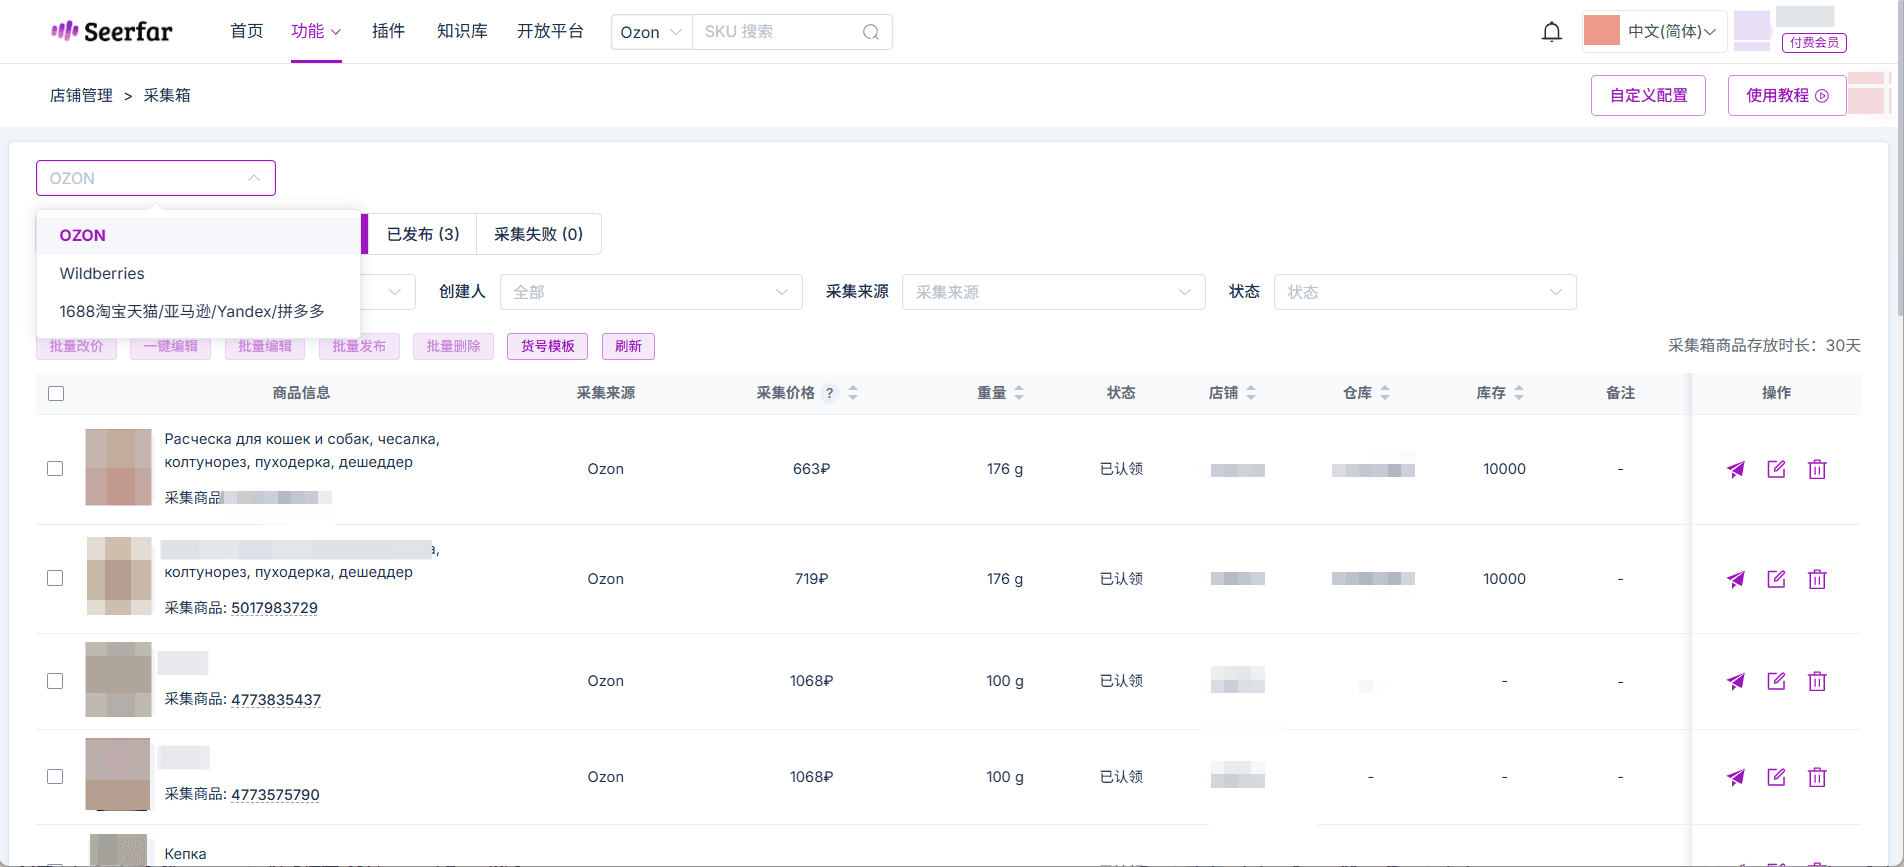The height and width of the screenshot is (867, 1904).
Task: Click the SKU search magnifier icon
Action: pyautogui.click(x=871, y=32)
